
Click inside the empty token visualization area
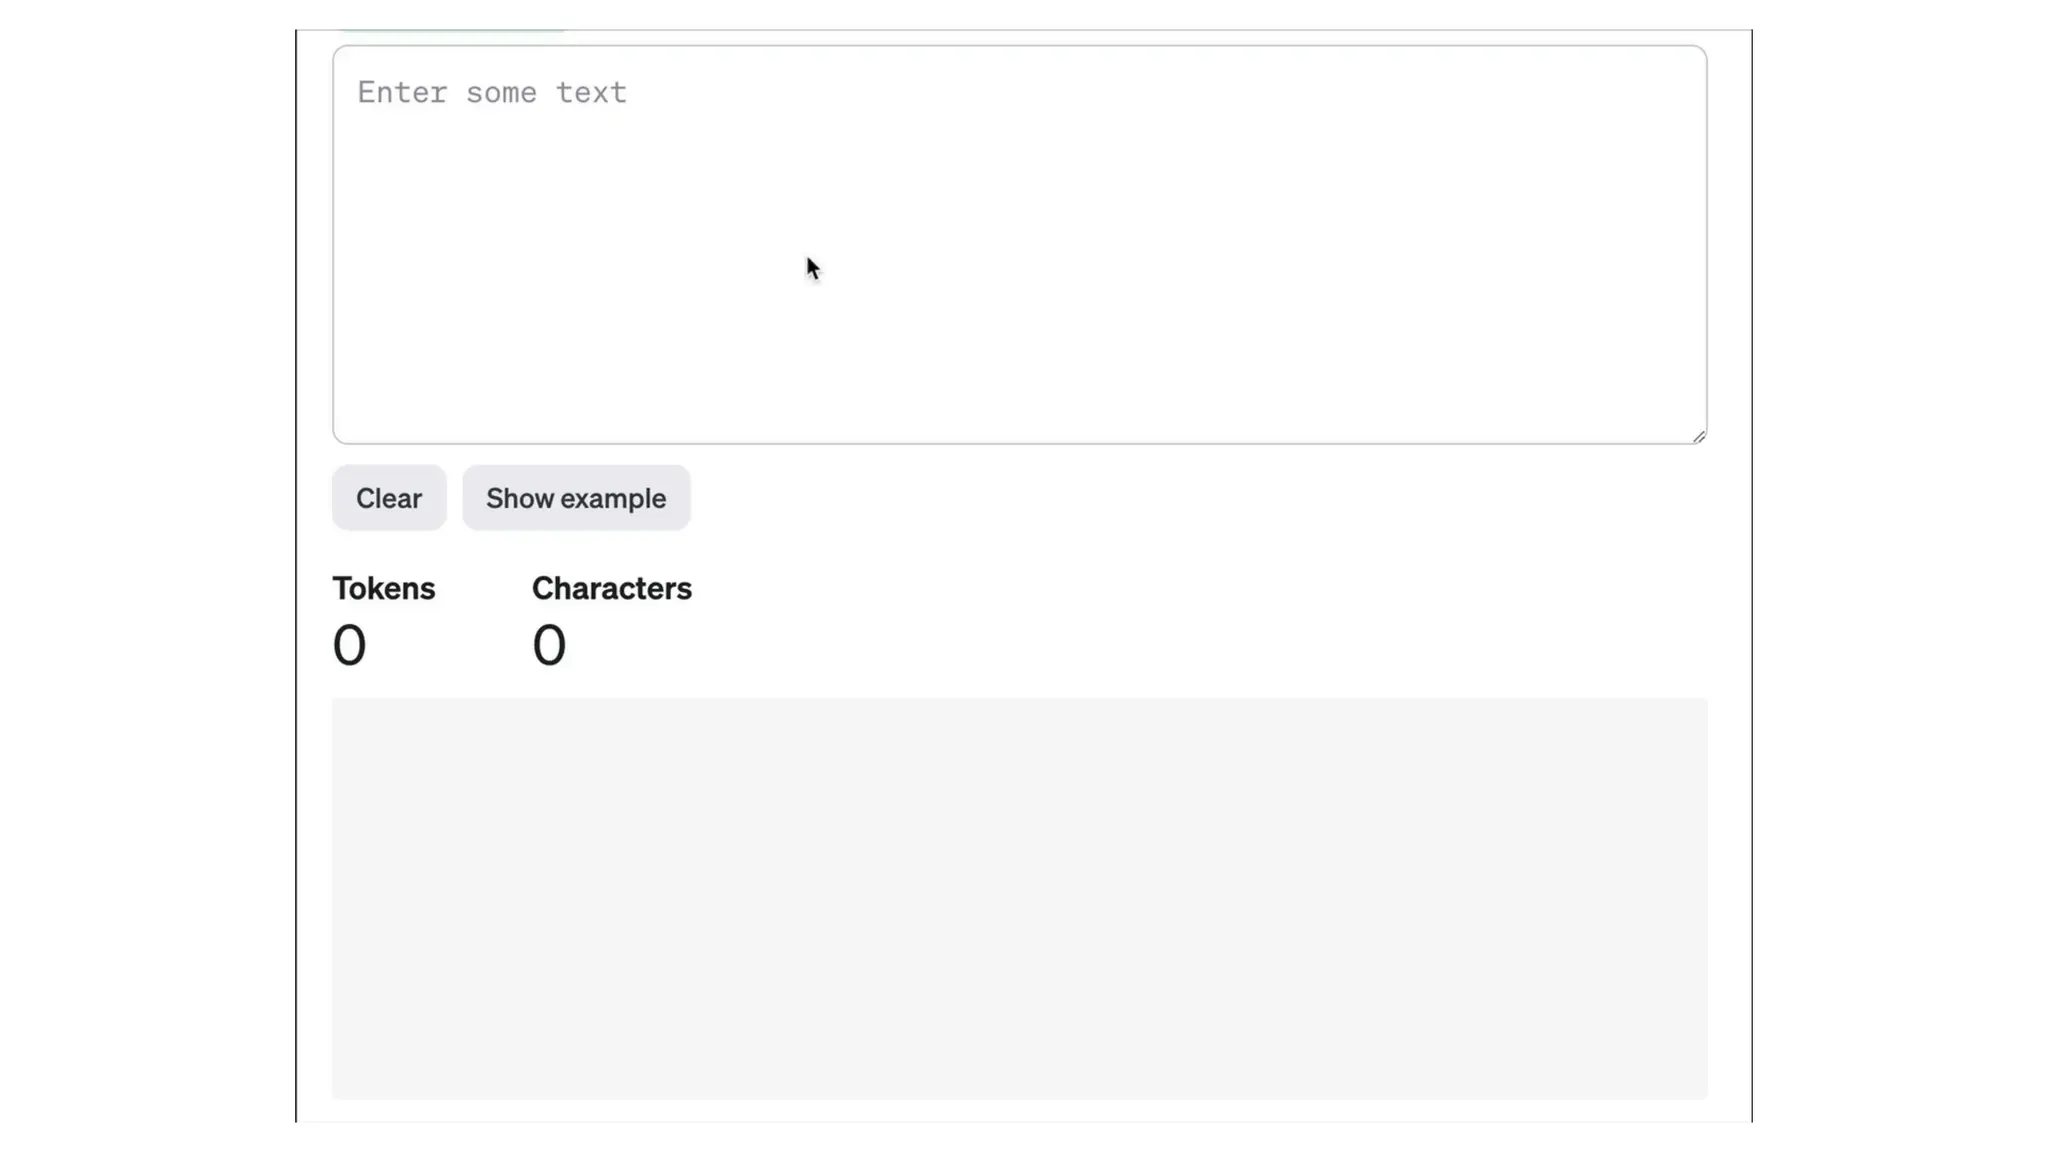click(1019, 898)
